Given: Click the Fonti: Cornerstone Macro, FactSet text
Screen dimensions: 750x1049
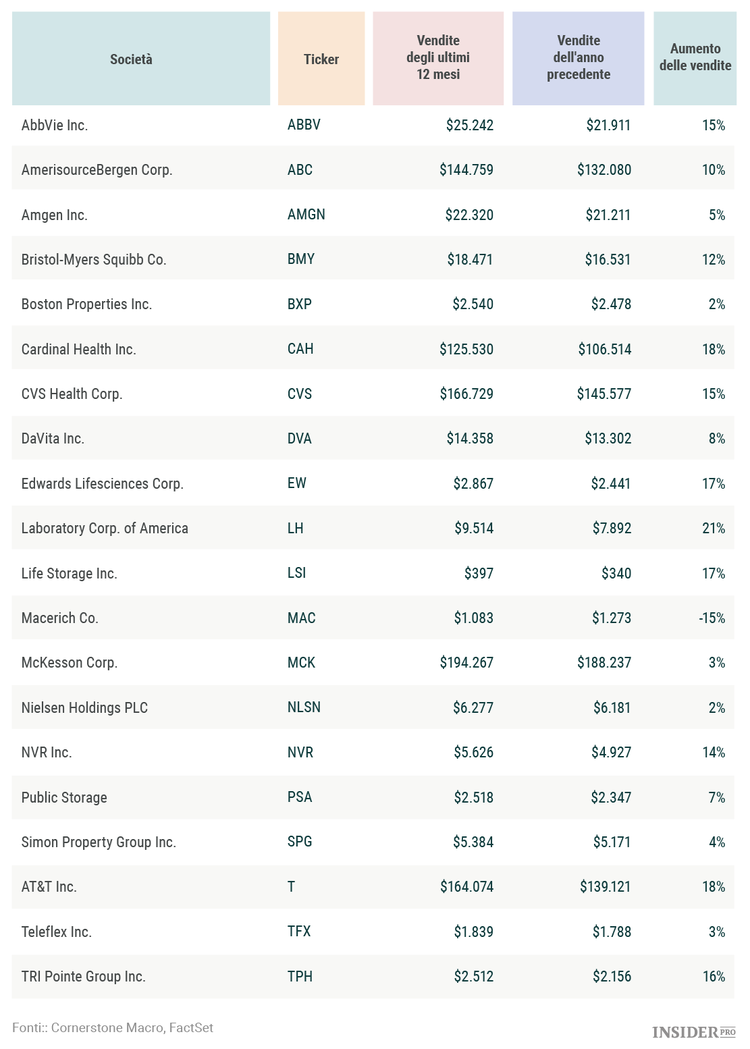Looking at the screenshot, I should (x=112, y=1027).
